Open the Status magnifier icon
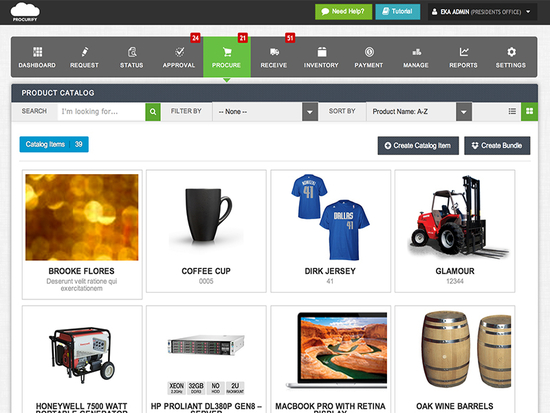This screenshot has width=550, height=413. [132, 52]
